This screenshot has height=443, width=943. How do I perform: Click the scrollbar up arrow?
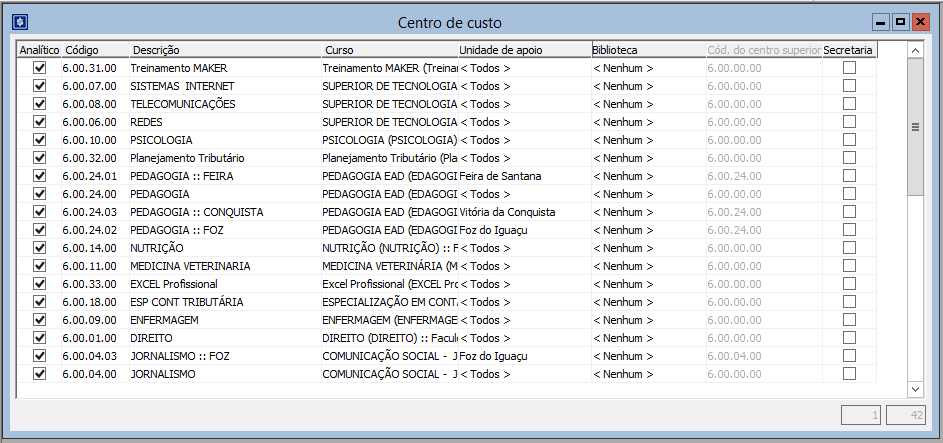(x=915, y=48)
